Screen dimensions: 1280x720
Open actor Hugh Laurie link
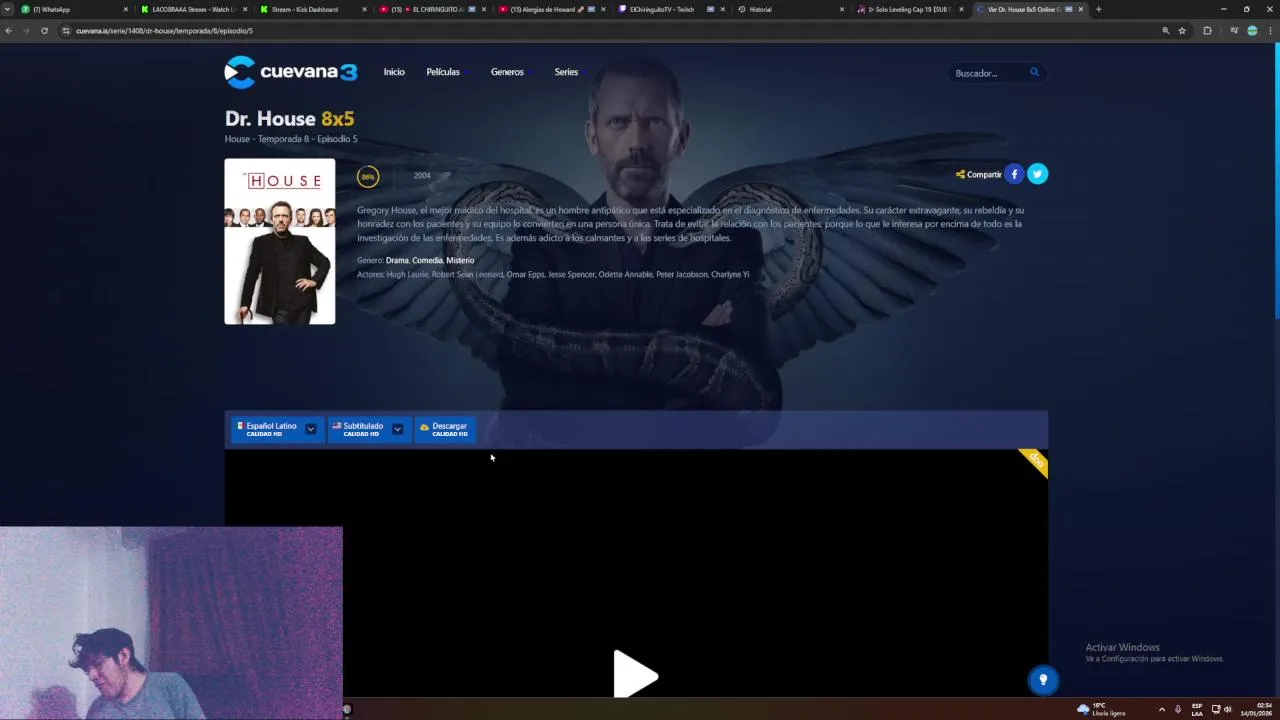407,274
